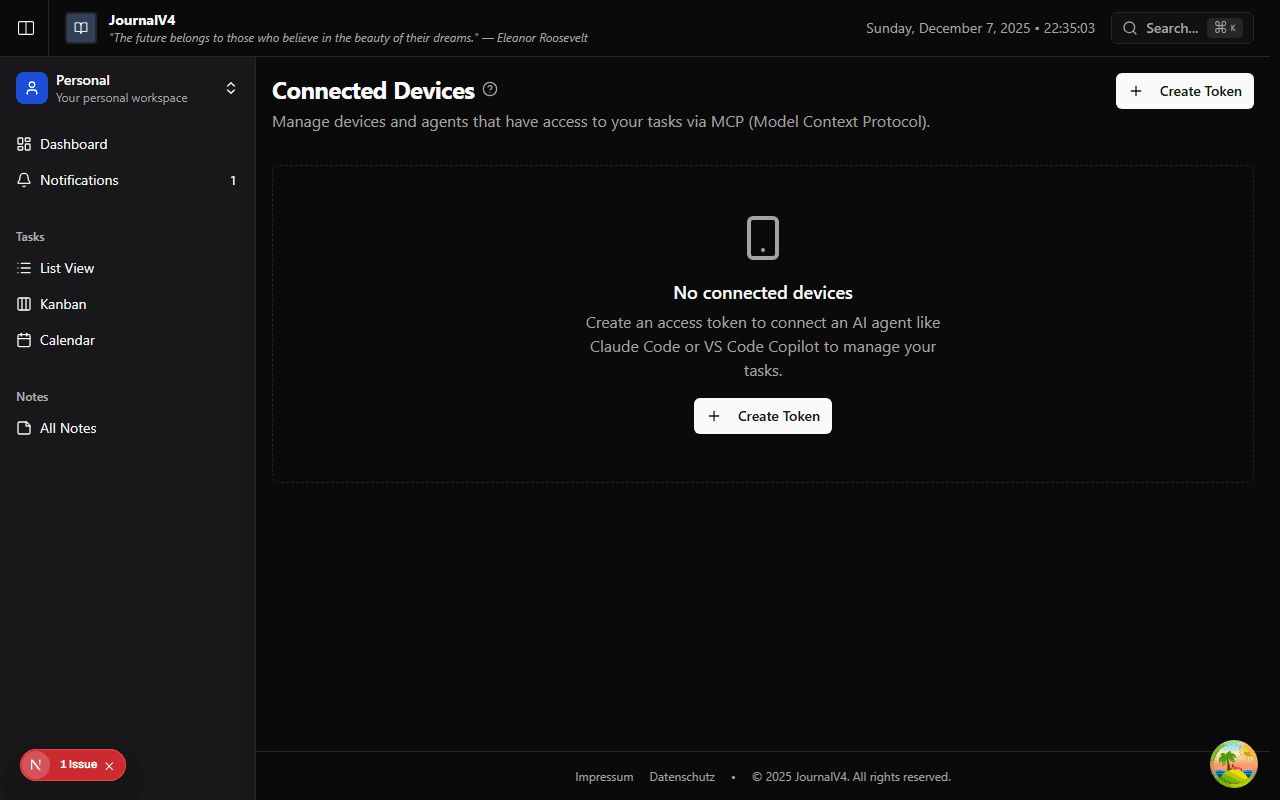Open the Notifications bell icon

24,180
